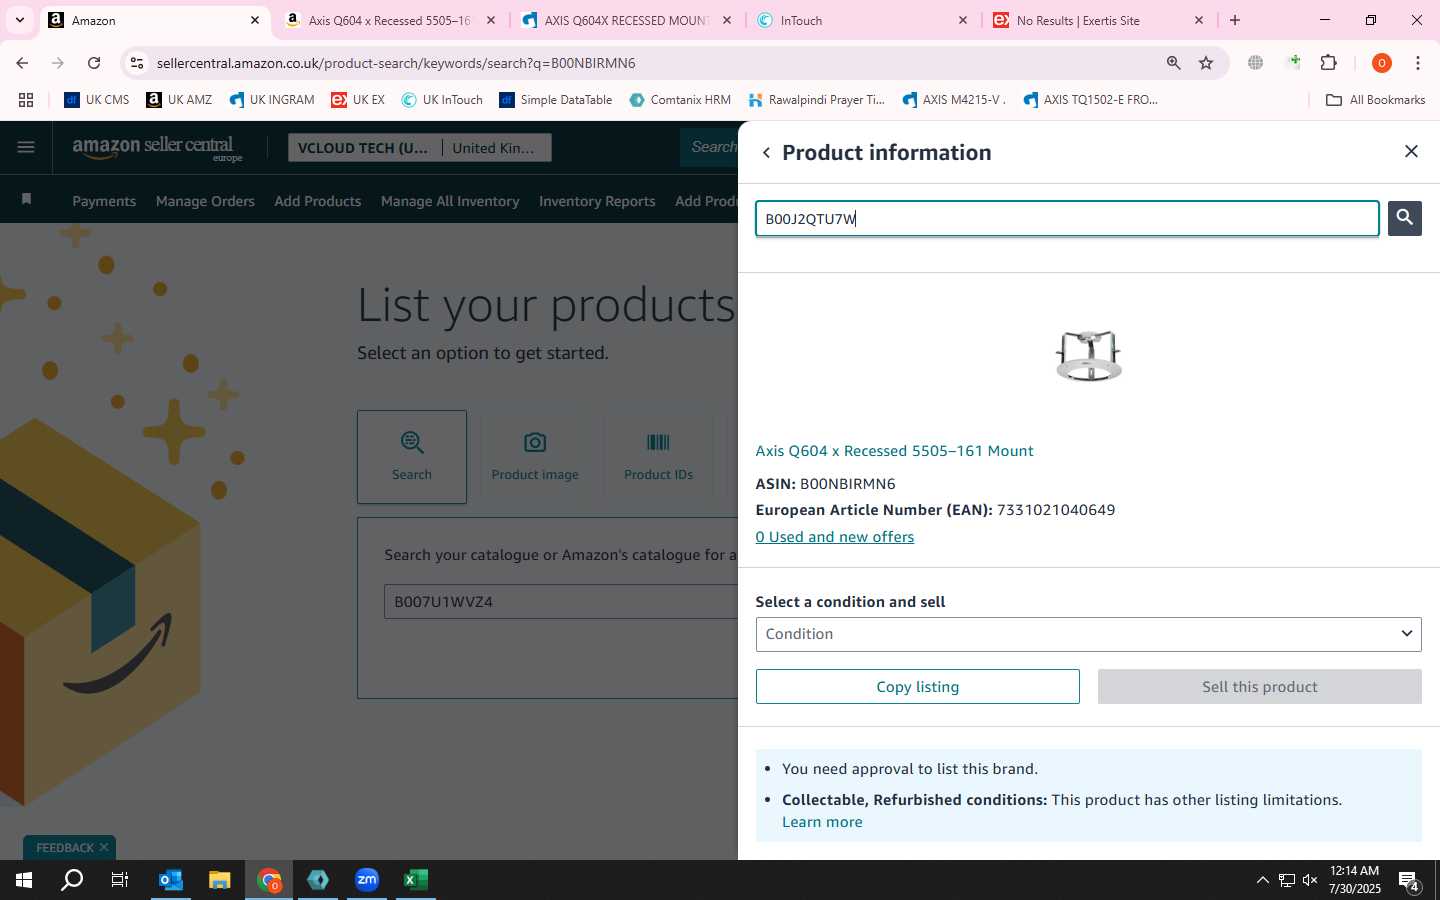Image resolution: width=1440 pixels, height=900 pixels.
Task: Dismiss the FEEDBACK tab with its X
Action: coord(104,848)
